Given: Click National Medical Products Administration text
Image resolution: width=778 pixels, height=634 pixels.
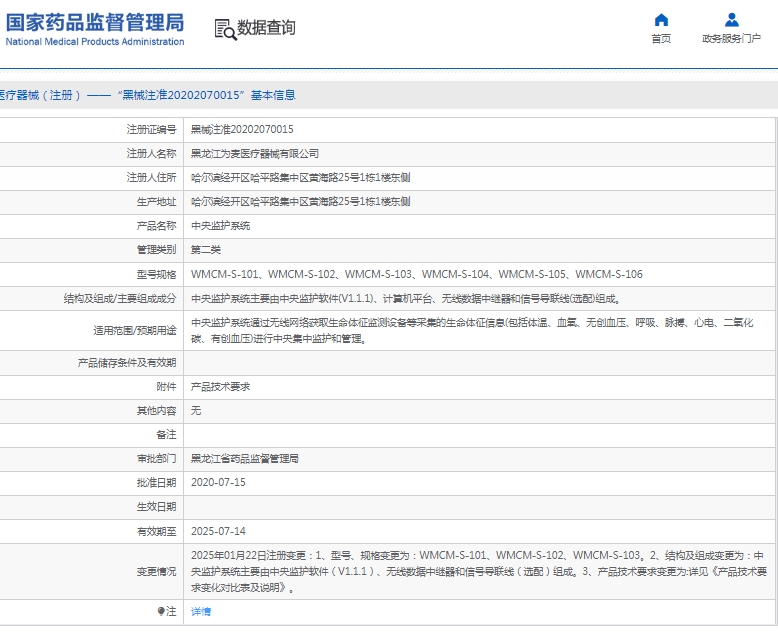Looking at the screenshot, I should tap(95, 42).
